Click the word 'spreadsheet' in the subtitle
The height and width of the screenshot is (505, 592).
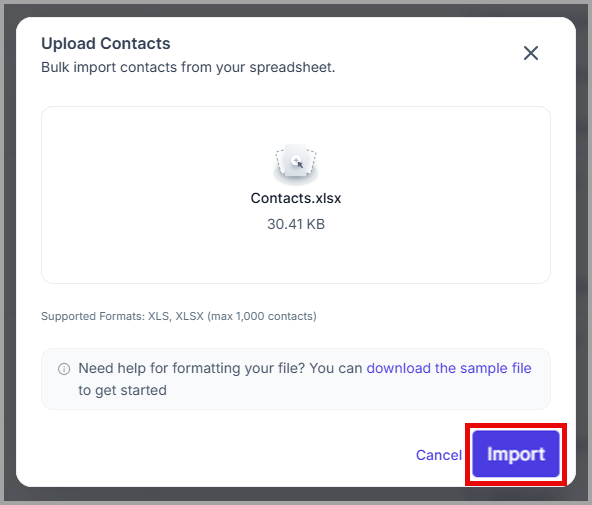pyautogui.click(x=291, y=68)
